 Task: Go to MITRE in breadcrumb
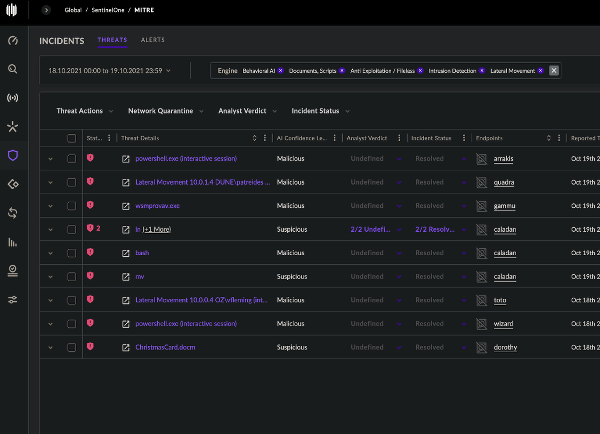(x=144, y=10)
